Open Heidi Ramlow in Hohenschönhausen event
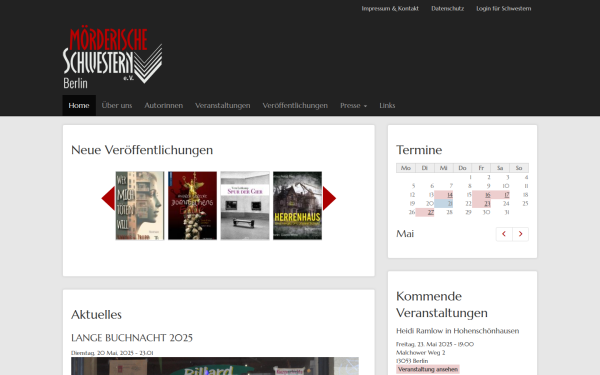The height and width of the screenshot is (375, 600). (457, 331)
